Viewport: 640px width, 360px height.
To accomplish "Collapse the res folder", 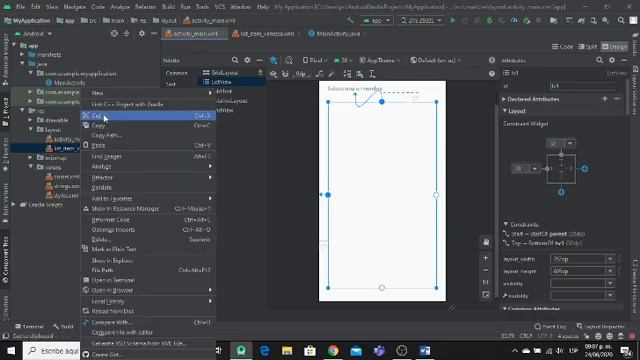I will point(22,110).
